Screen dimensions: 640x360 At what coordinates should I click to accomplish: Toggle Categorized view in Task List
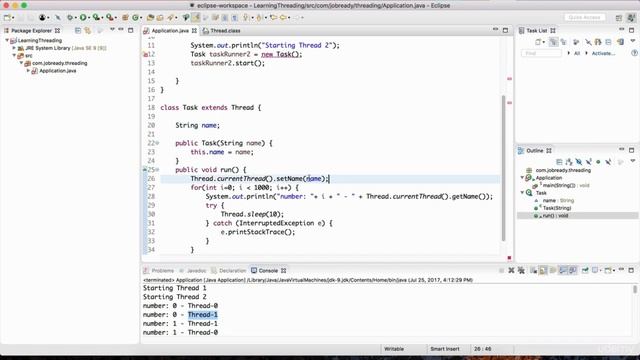[x=553, y=42]
